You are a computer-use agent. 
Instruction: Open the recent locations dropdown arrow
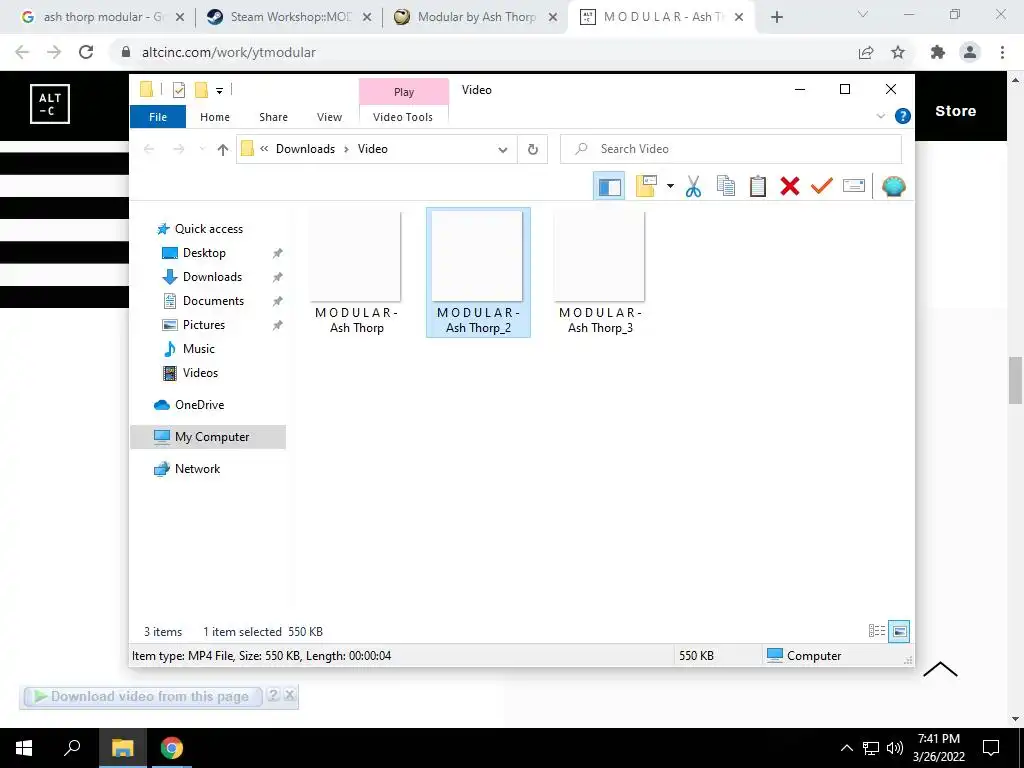click(x=202, y=150)
